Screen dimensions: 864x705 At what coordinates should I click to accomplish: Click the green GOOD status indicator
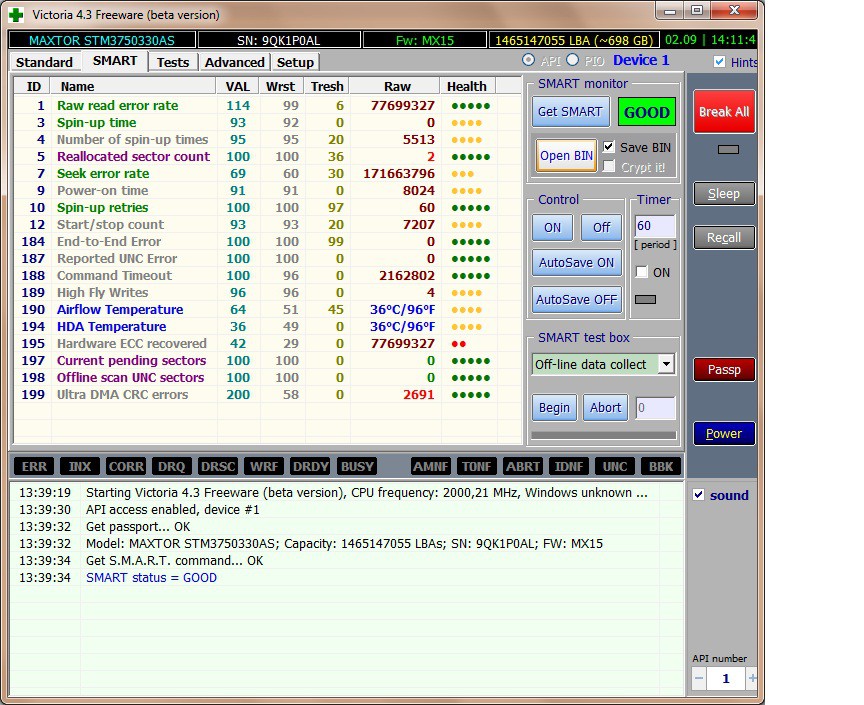pos(646,112)
